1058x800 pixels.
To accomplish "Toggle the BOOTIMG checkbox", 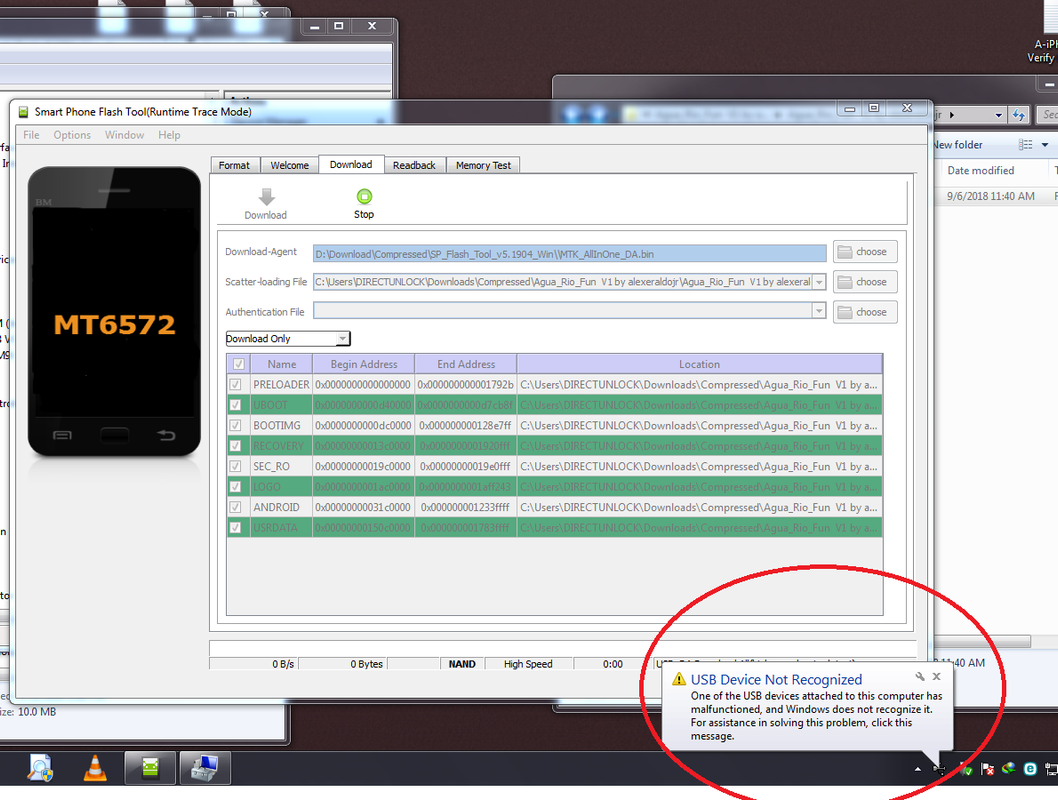I will pyautogui.click(x=235, y=426).
